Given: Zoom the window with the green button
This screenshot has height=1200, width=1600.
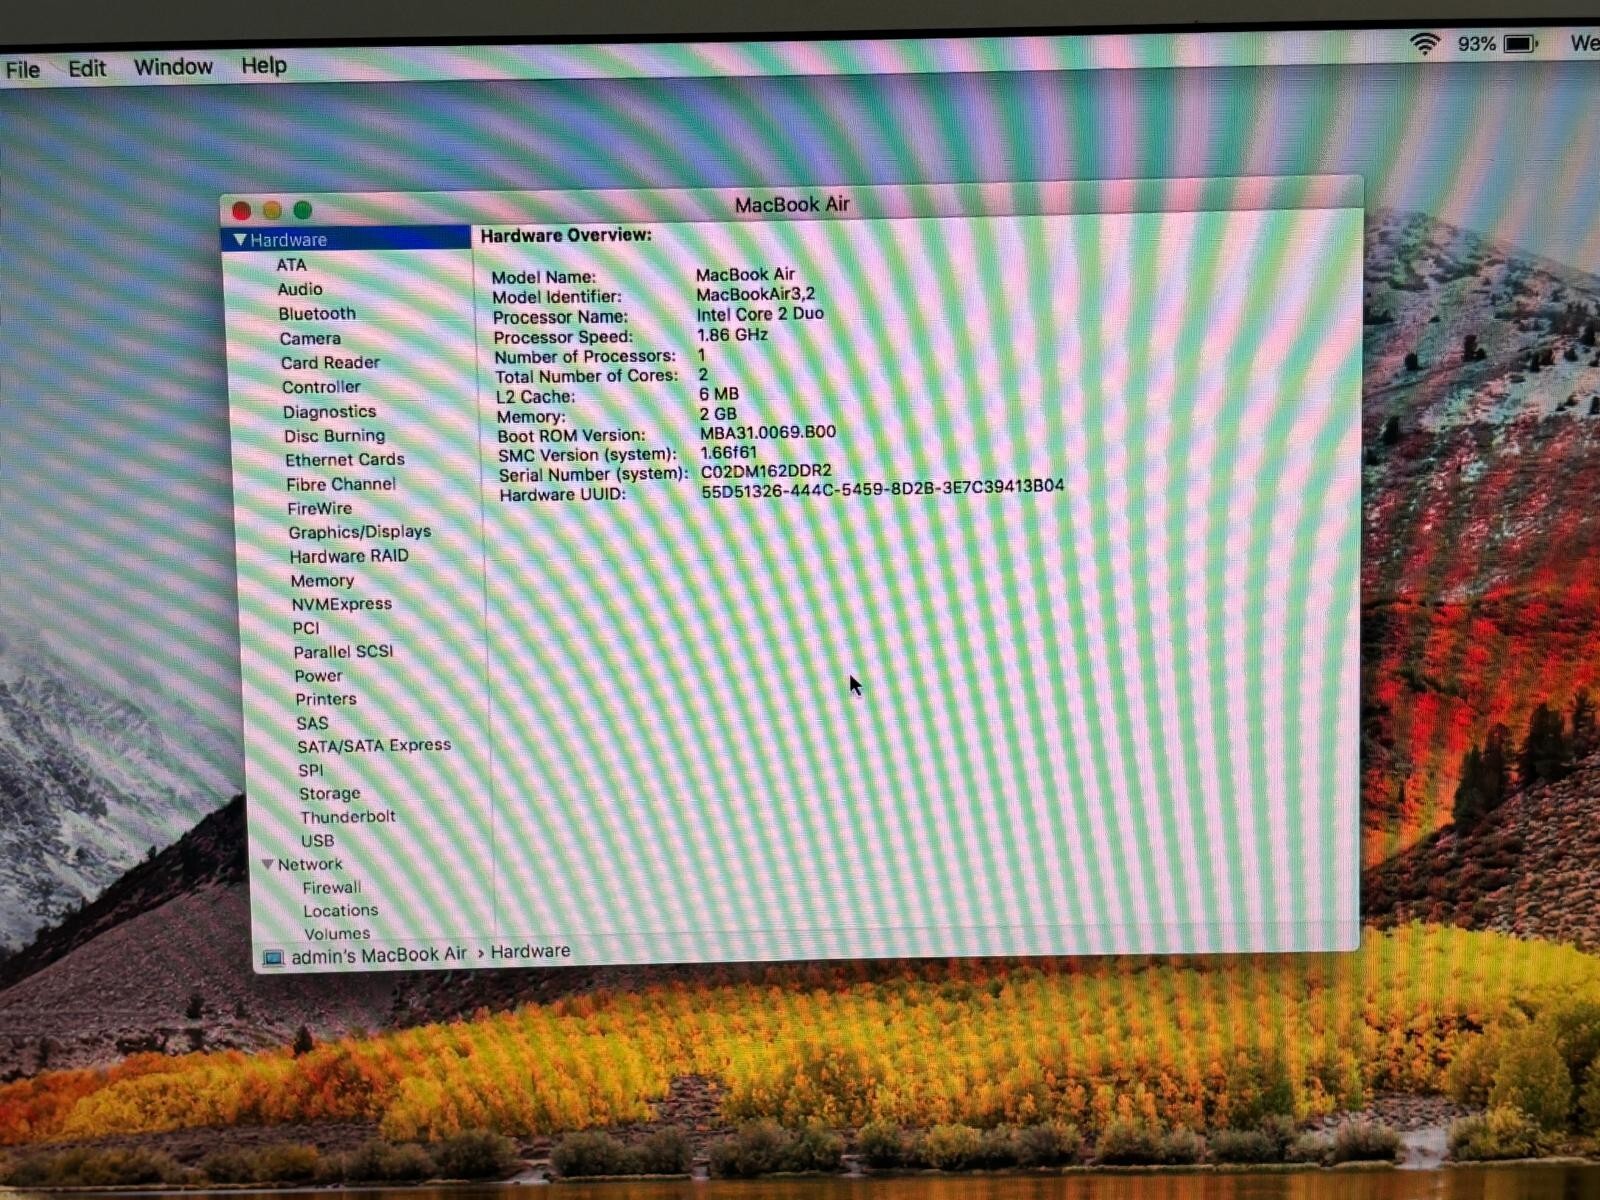Looking at the screenshot, I should [303, 210].
